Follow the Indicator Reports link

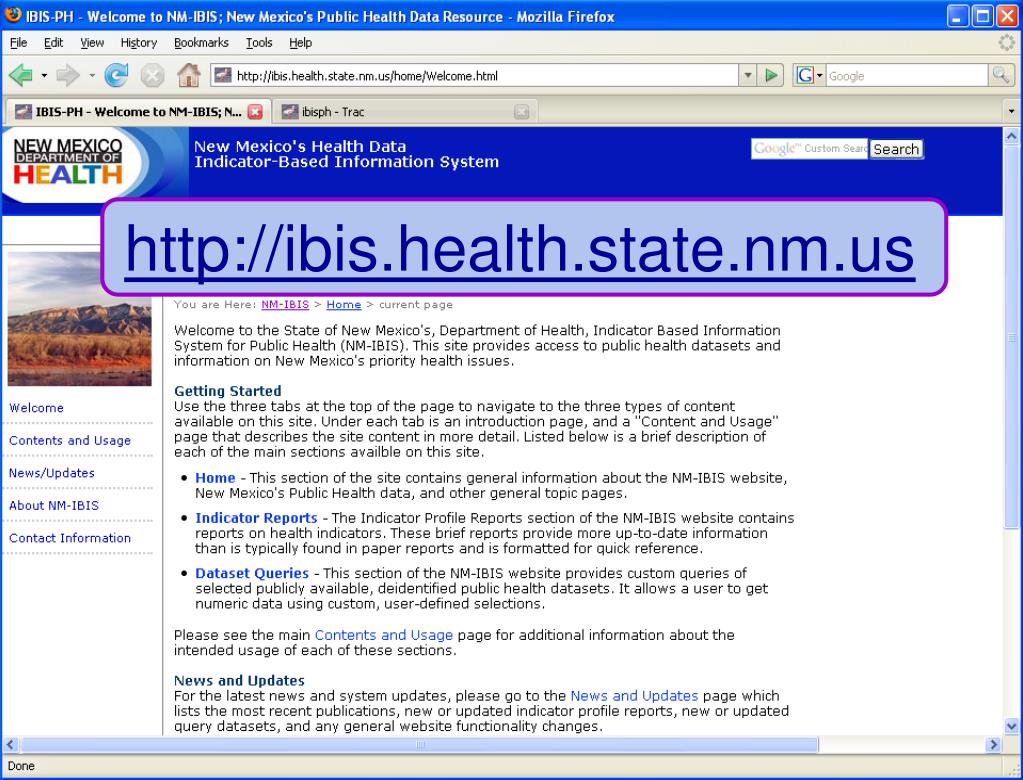pyautogui.click(x=256, y=518)
